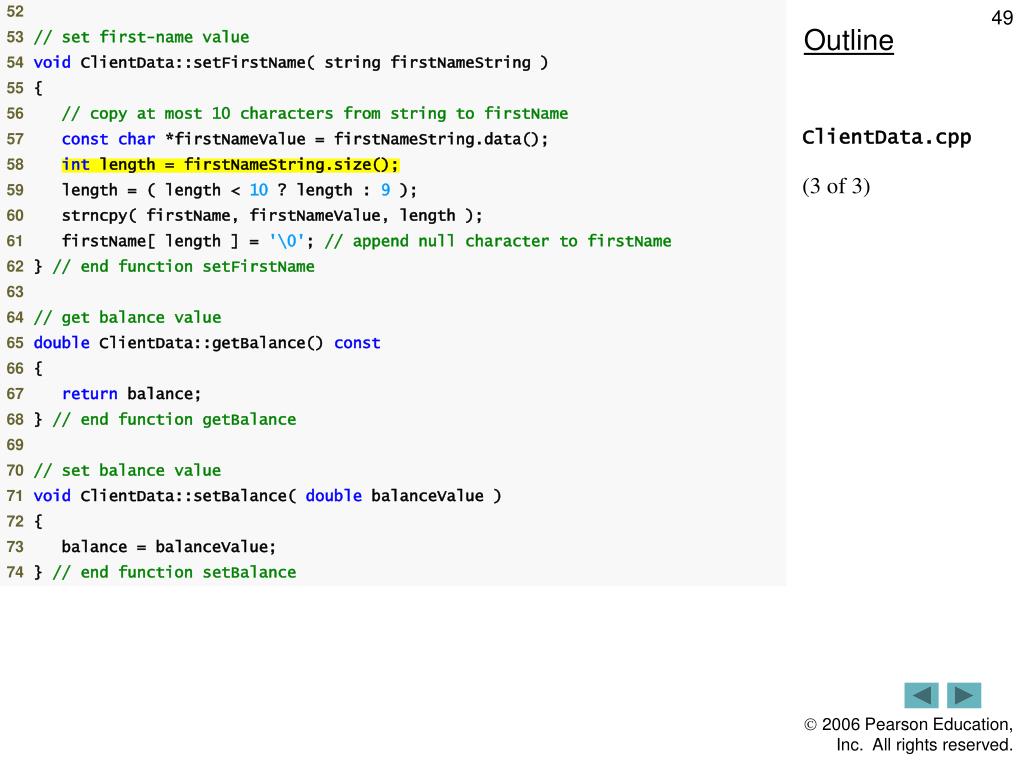Click the comment '// set balance value'
1024x768 pixels.
point(127,470)
